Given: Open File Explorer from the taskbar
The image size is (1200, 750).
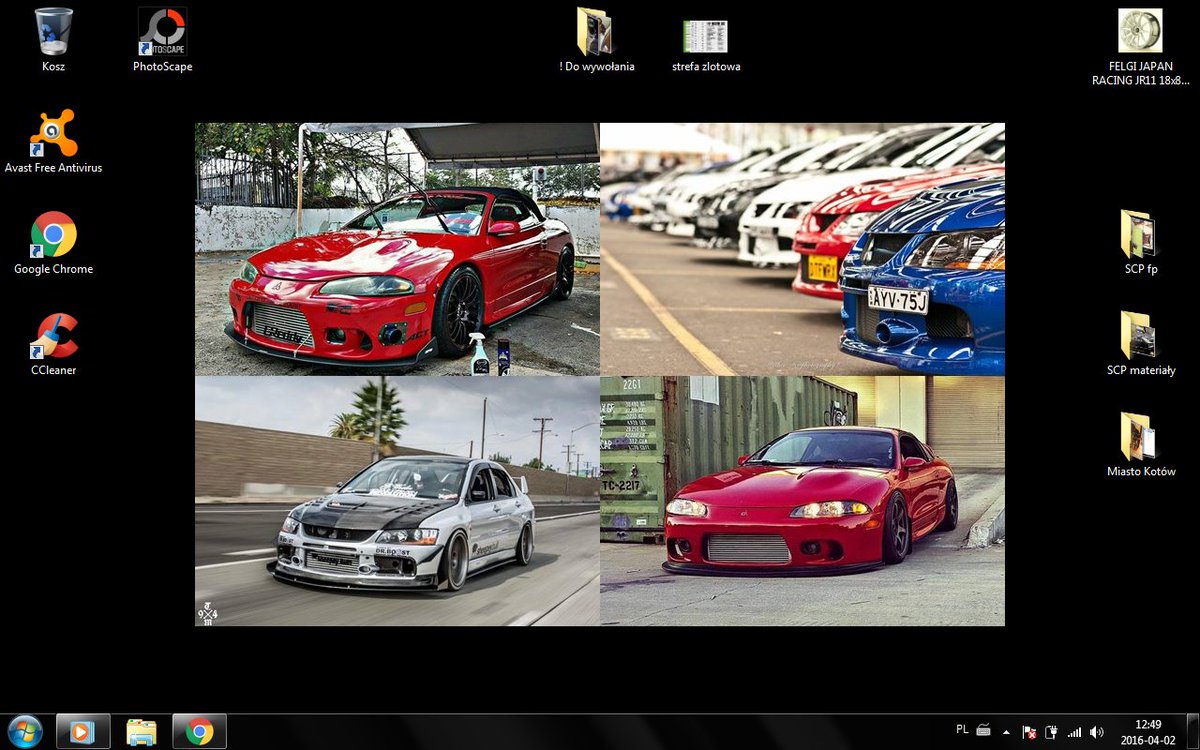Looking at the screenshot, I should click(x=141, y=732).
